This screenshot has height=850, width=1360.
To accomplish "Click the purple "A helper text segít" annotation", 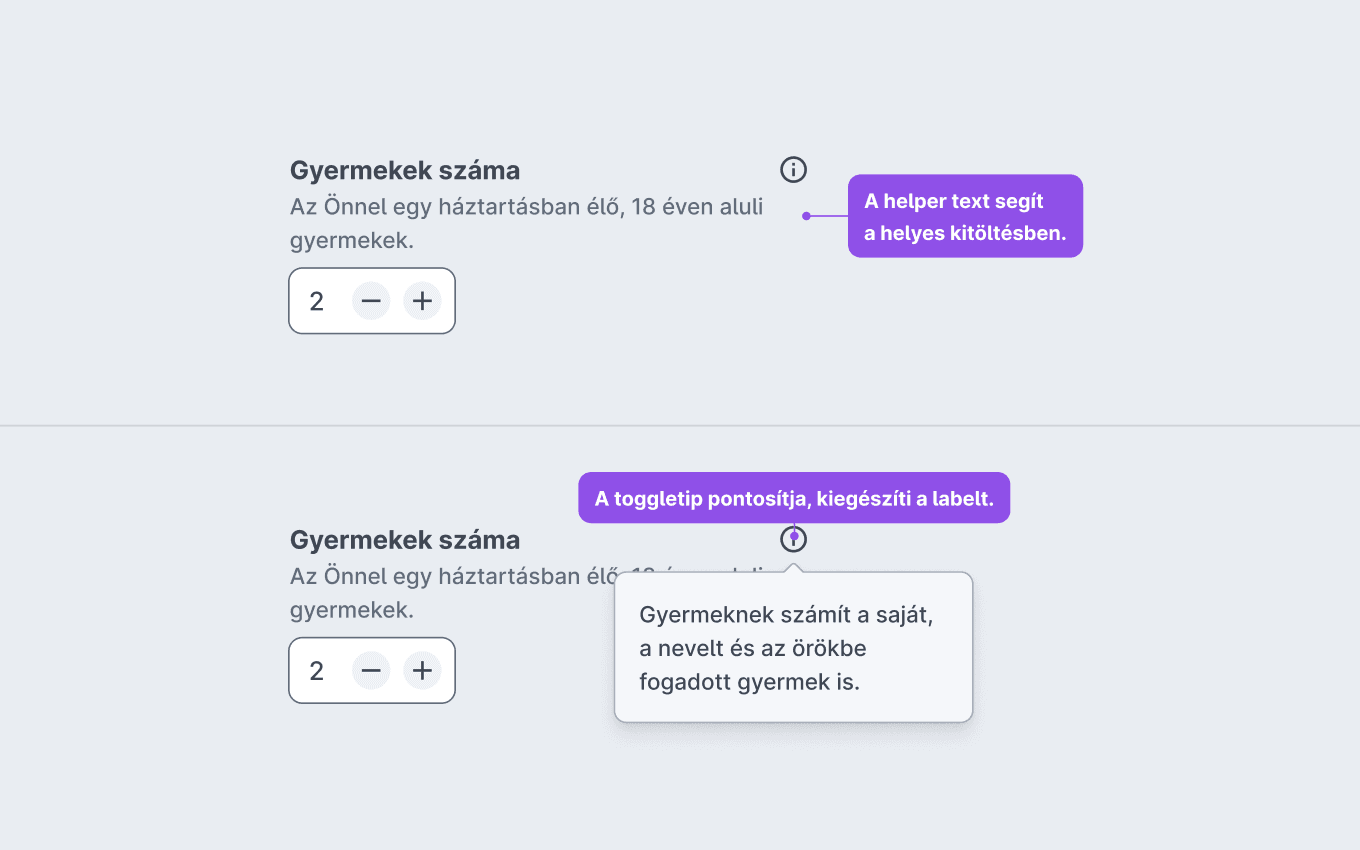I will coord(965,216).
